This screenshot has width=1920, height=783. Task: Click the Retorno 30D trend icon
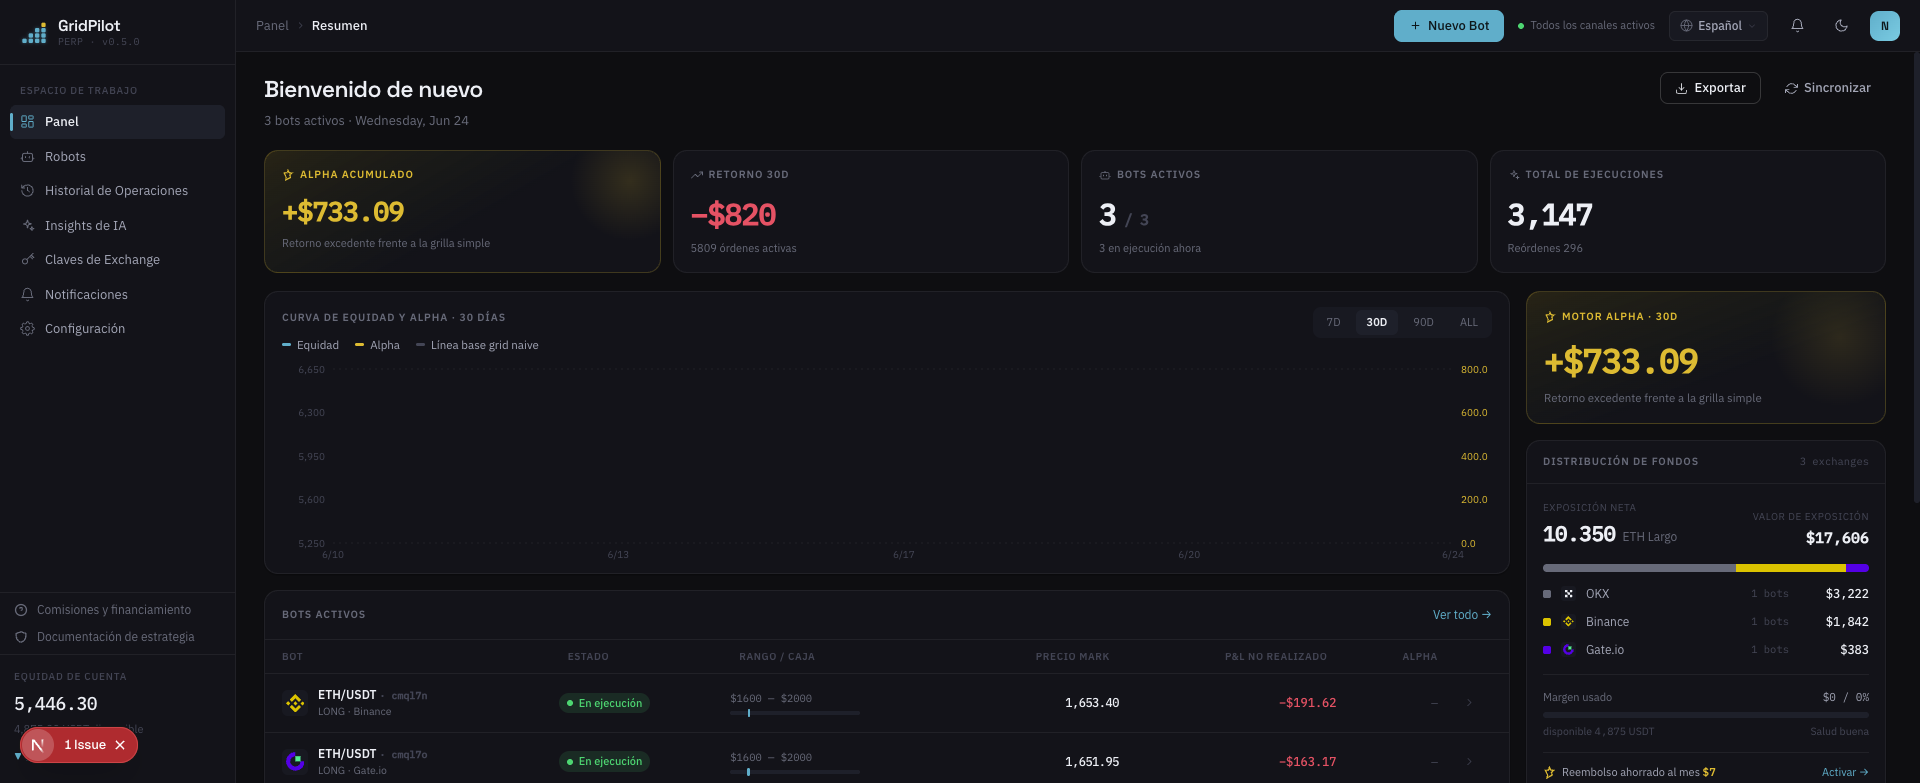pos(697,175)
